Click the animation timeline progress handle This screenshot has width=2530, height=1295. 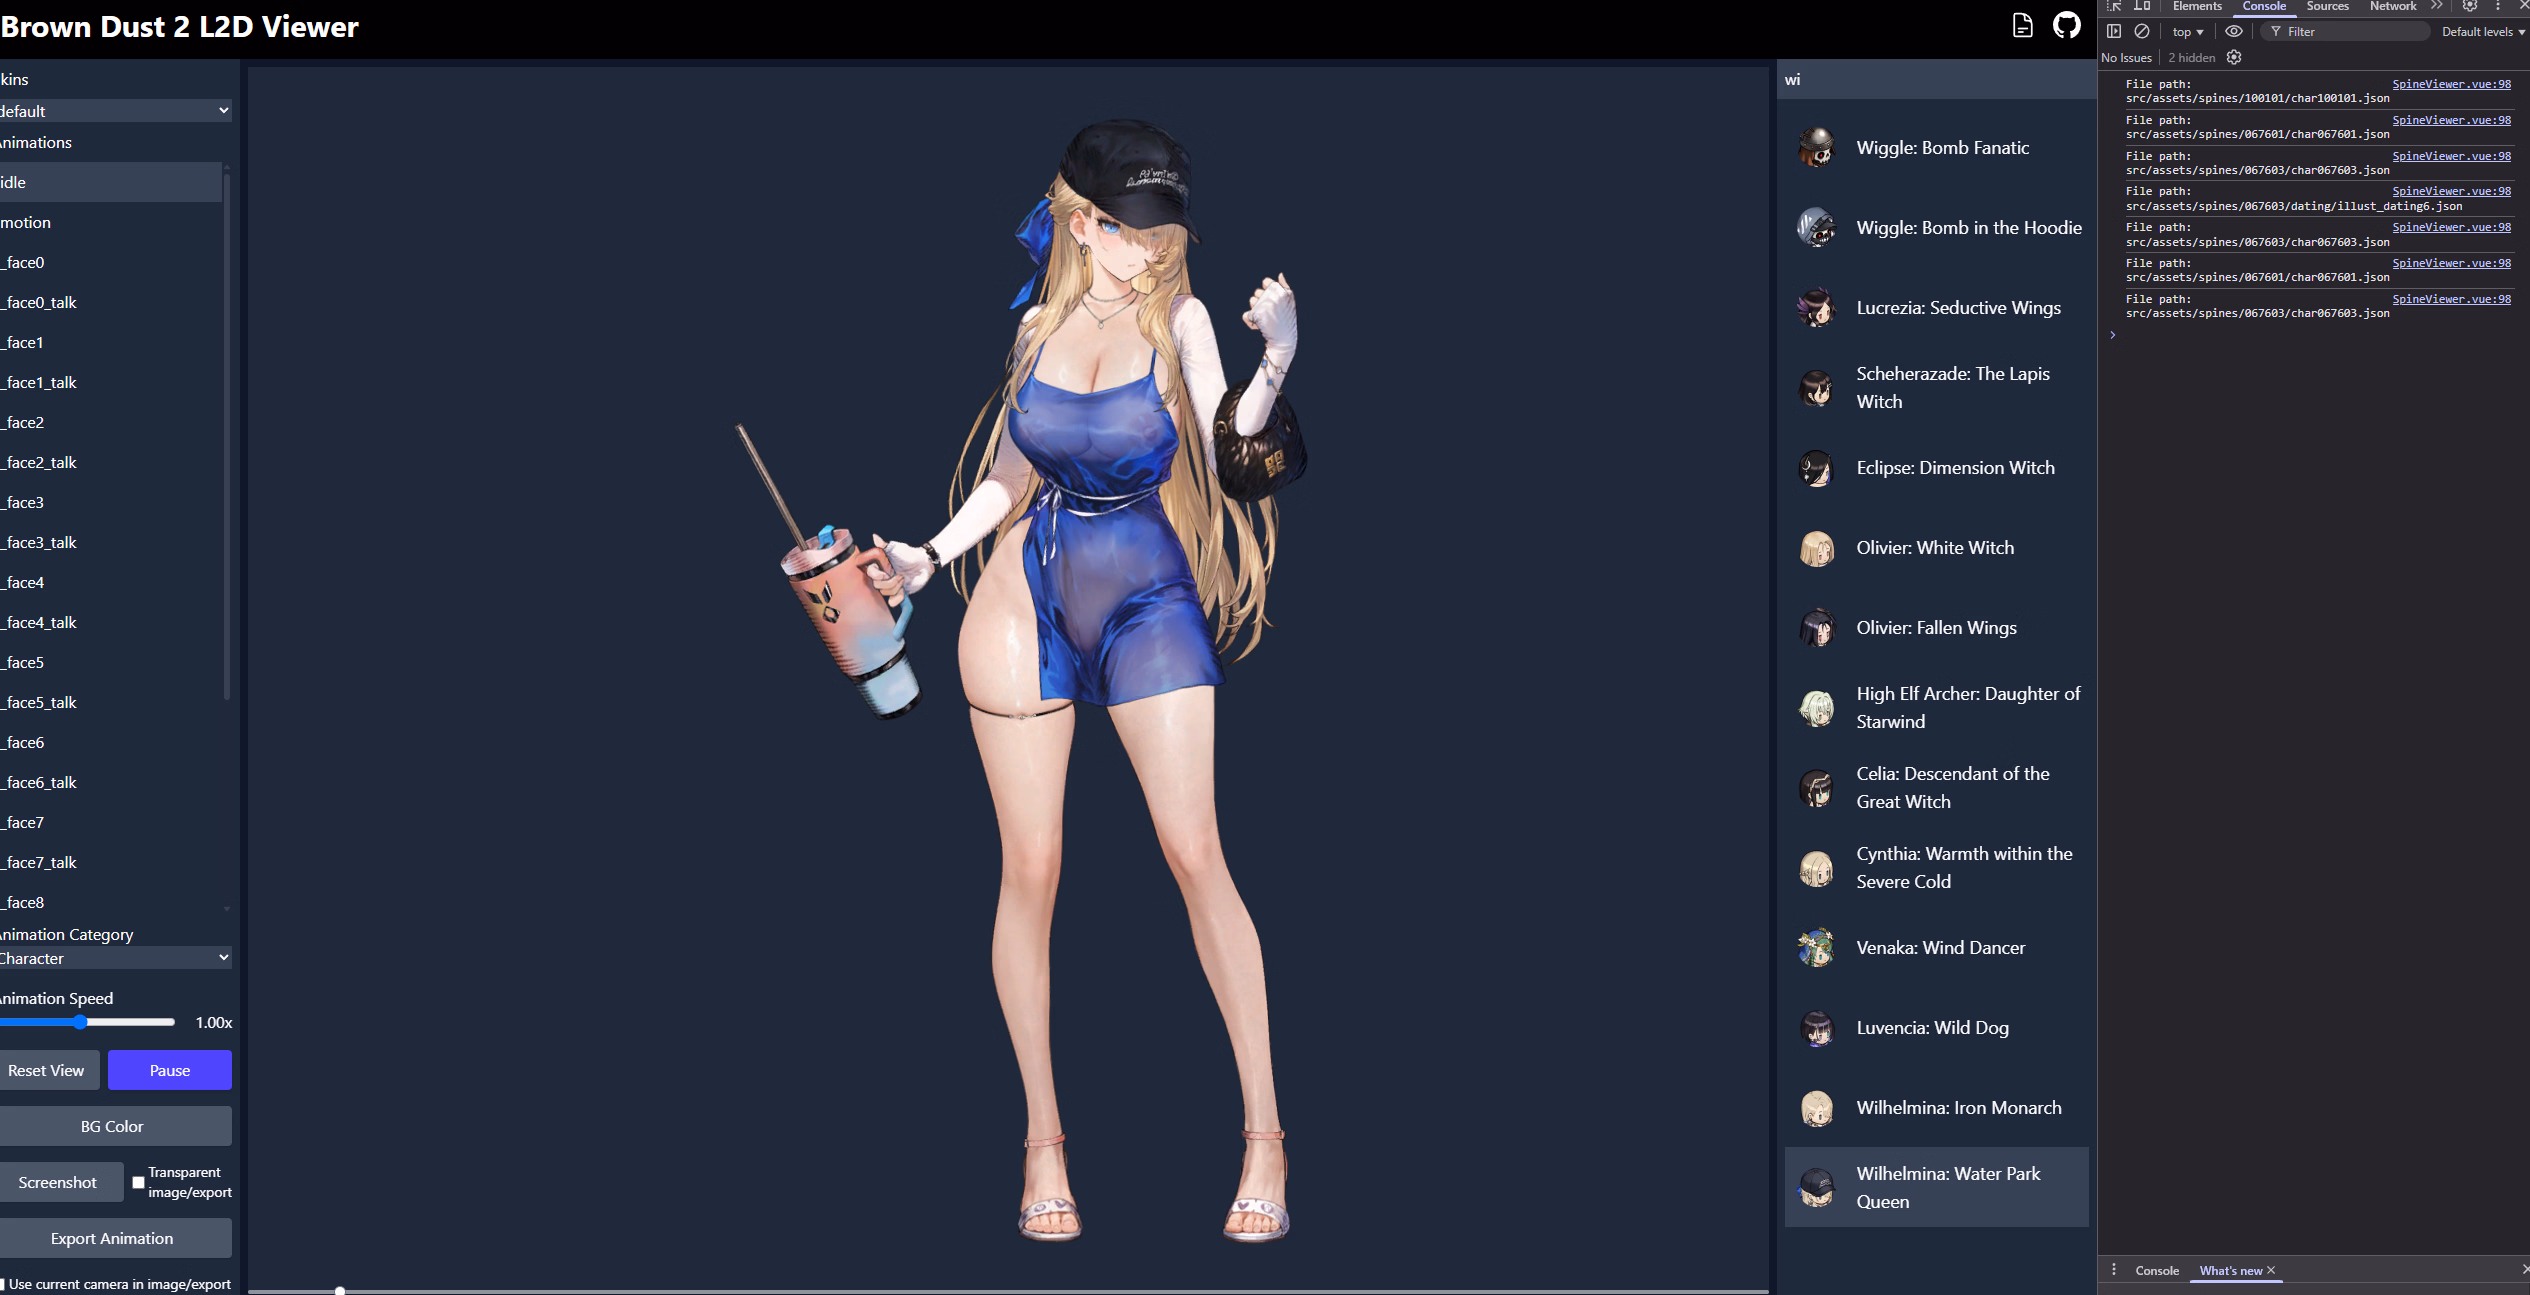[340, 1291]
